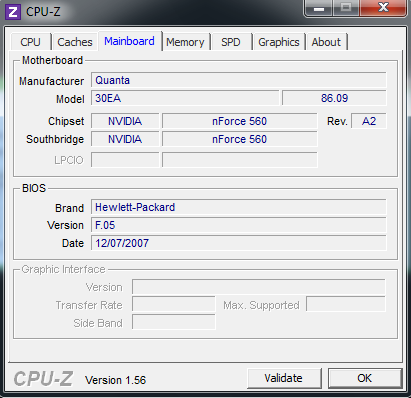Click the Manufacturer label

click(x=52, y=81)
